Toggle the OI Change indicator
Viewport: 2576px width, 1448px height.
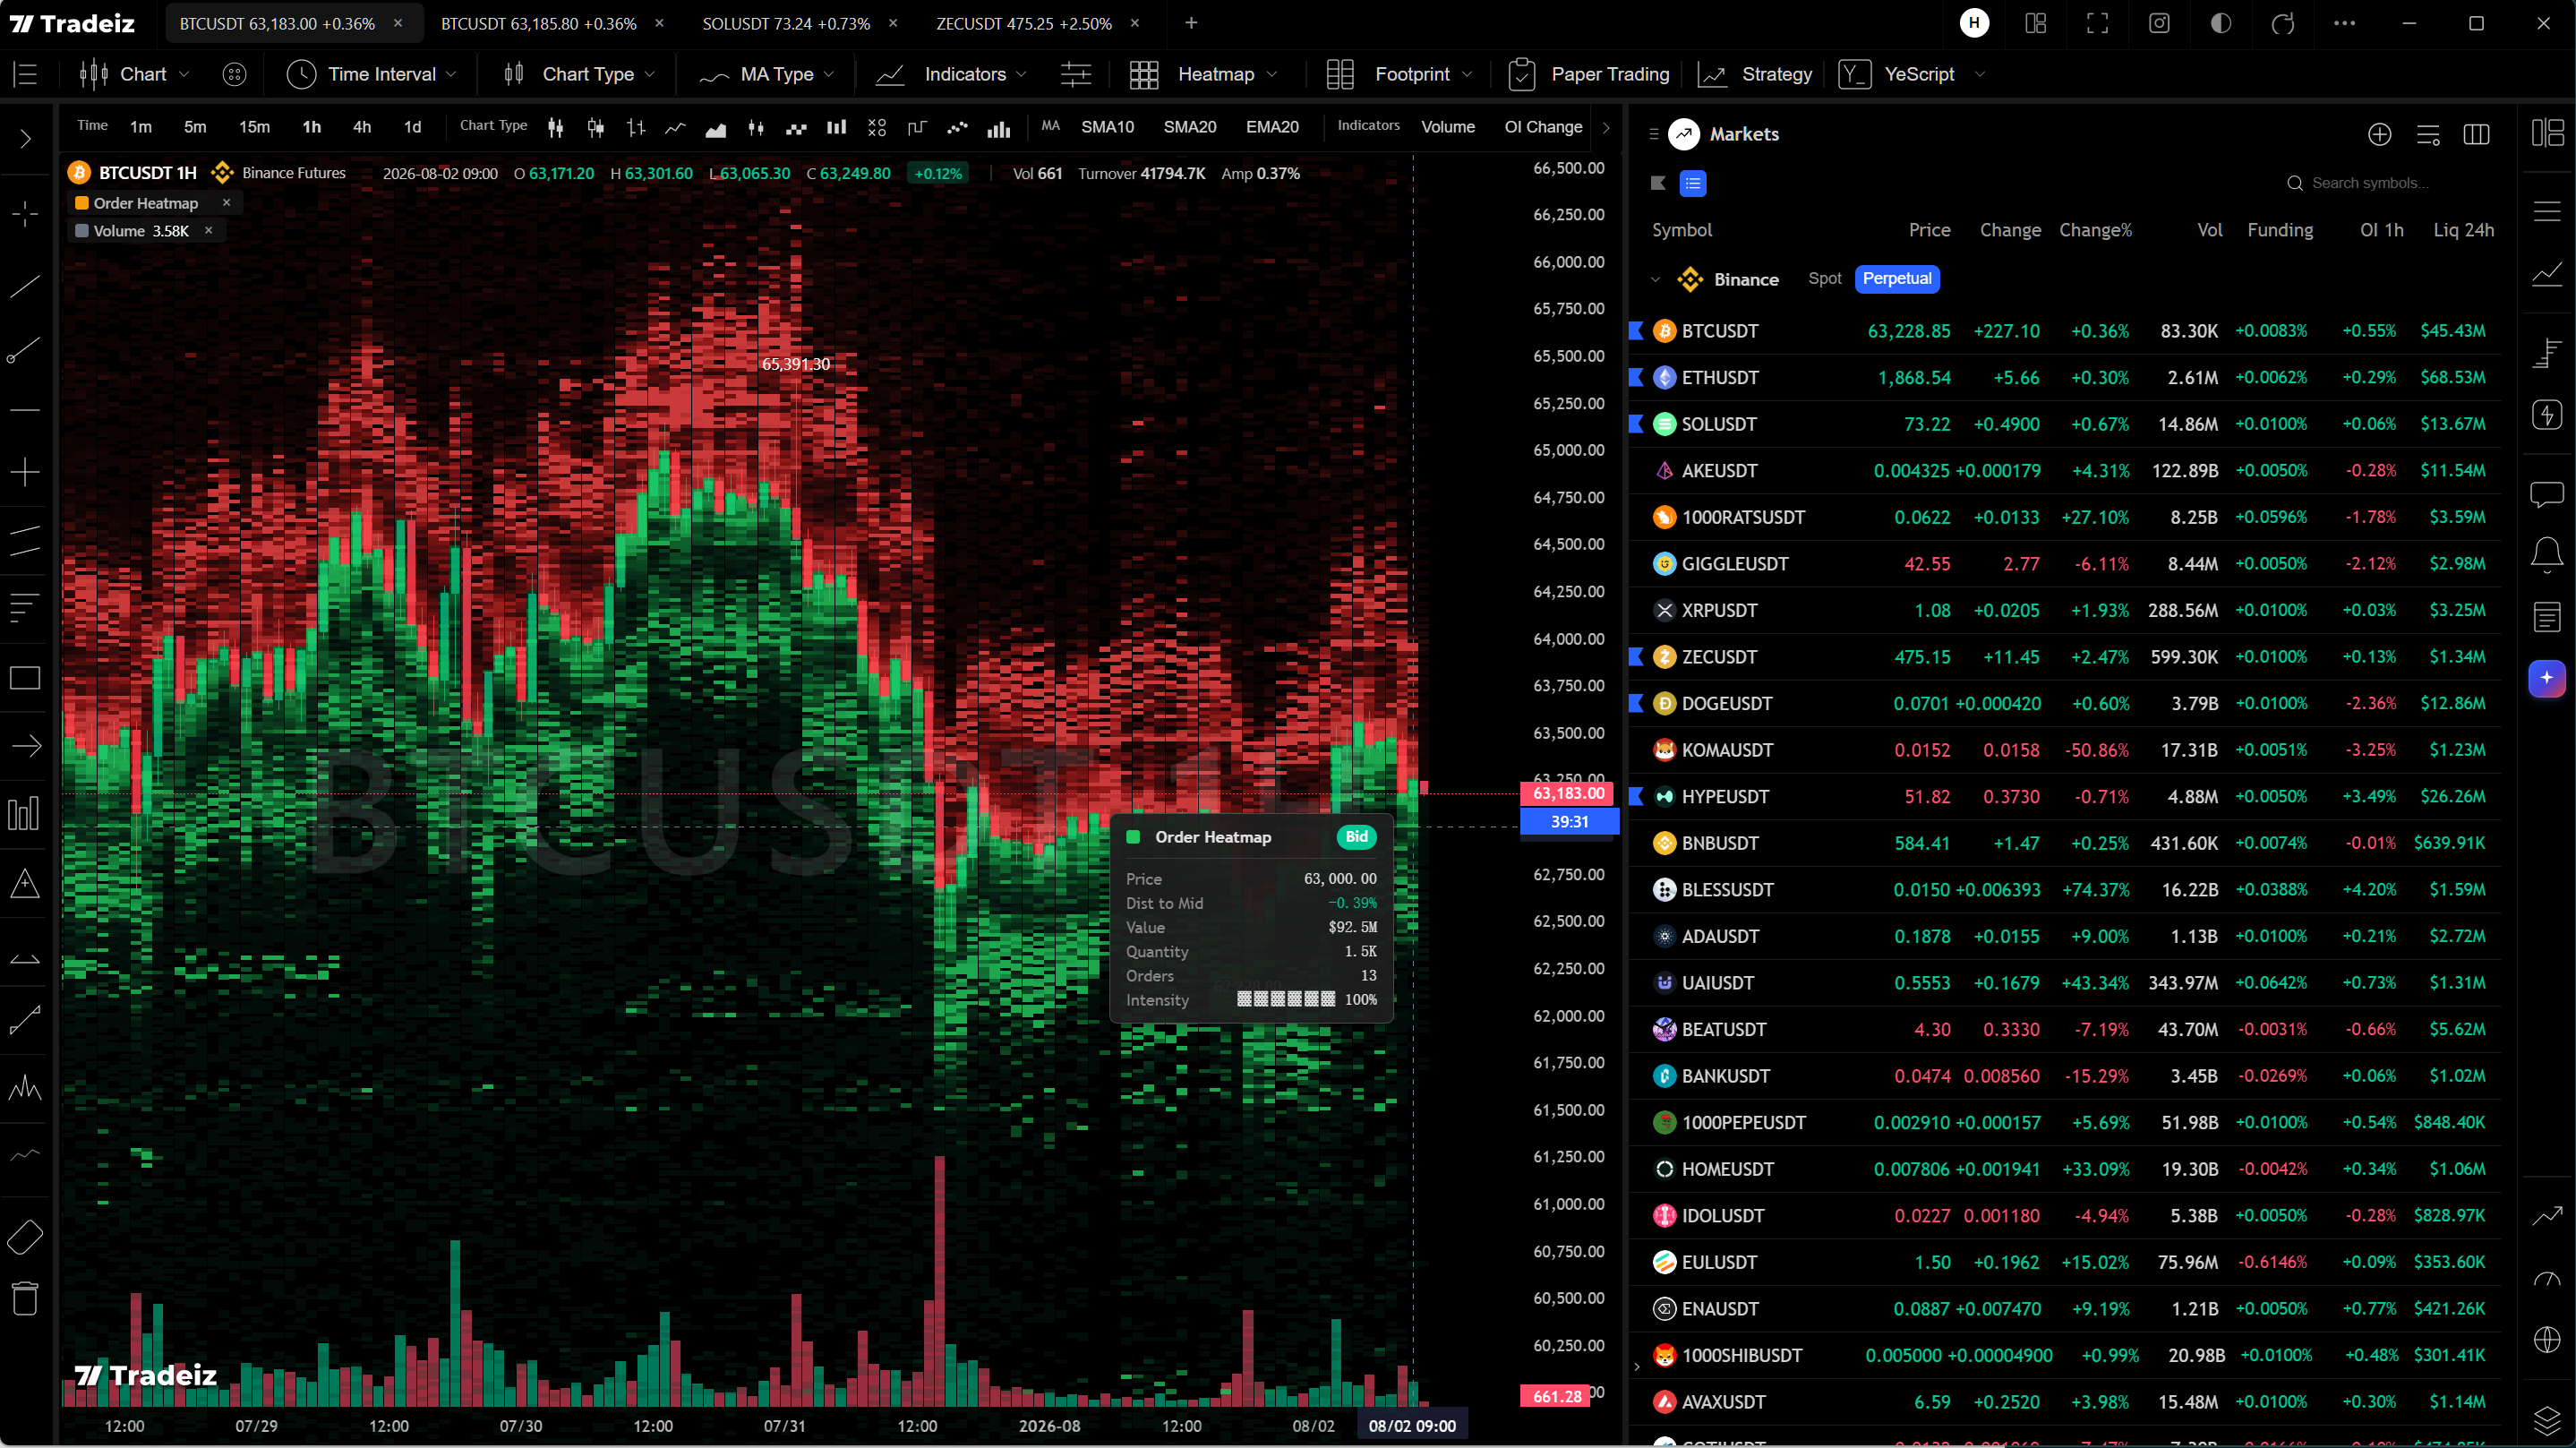(x=1543, y=127)
